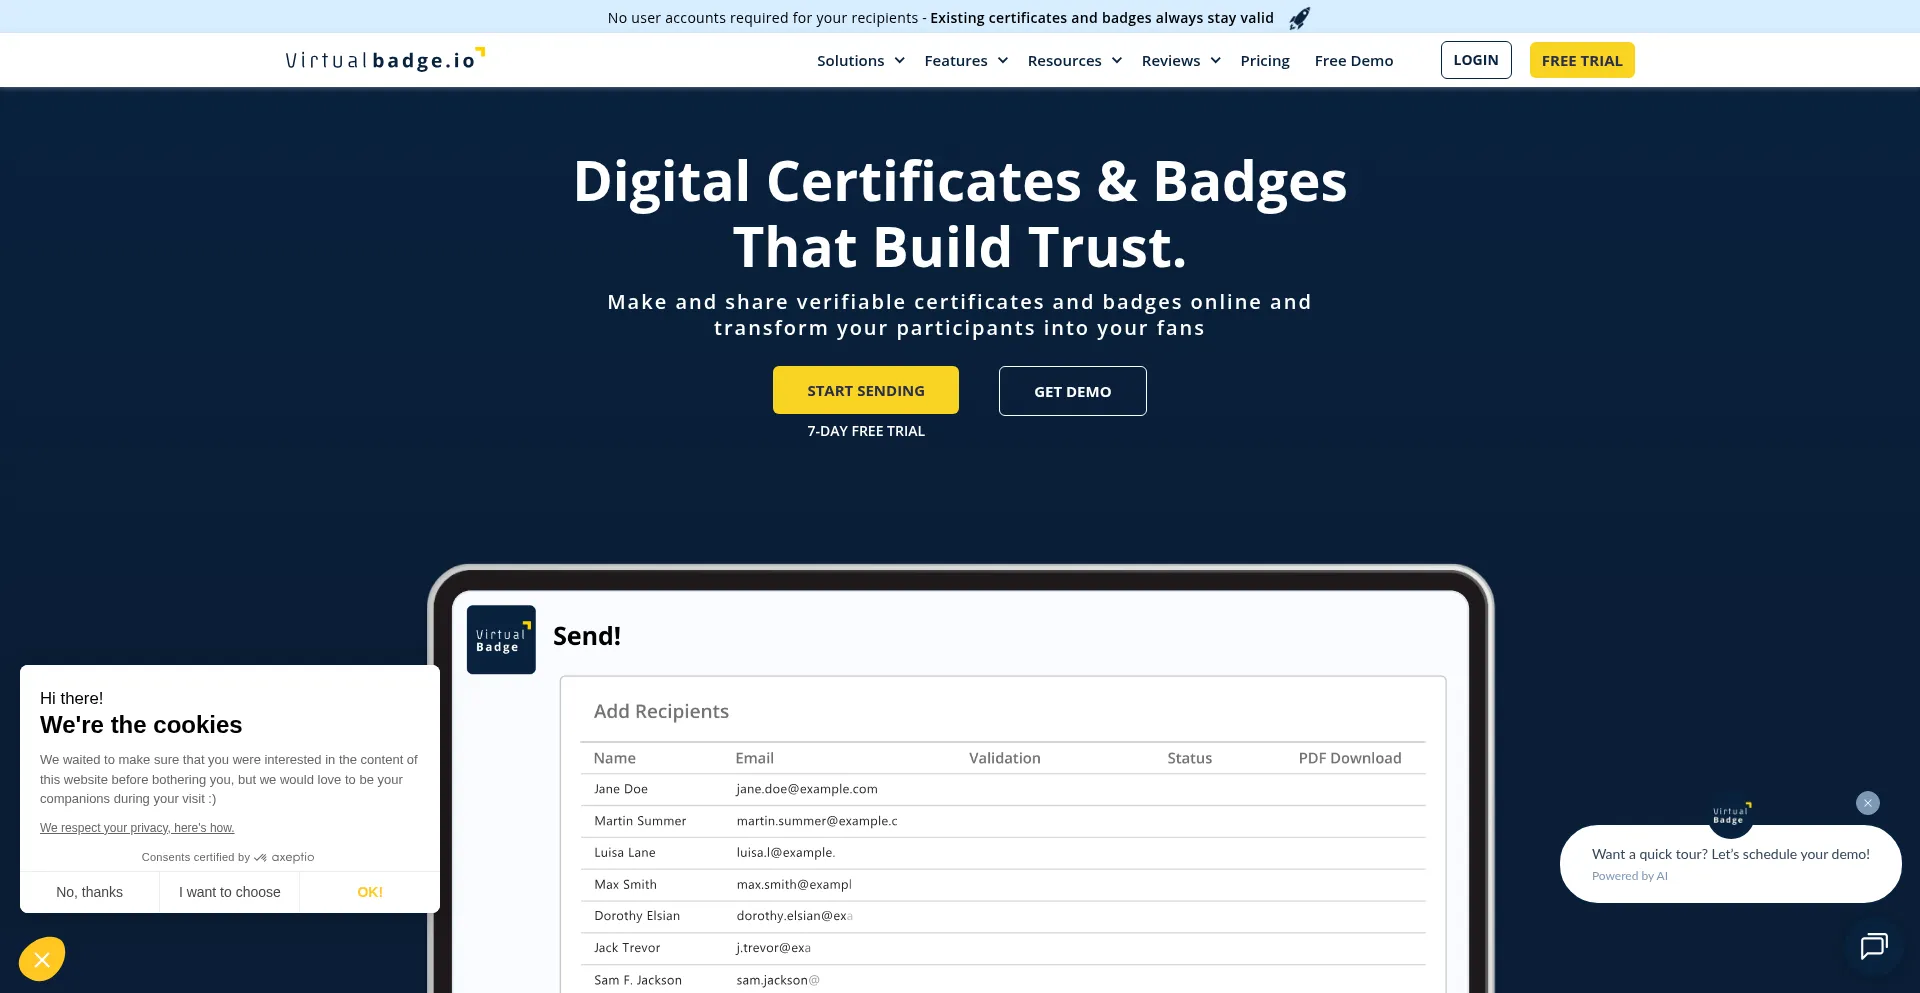
Task: Expand the Features dropdown menu
Action: pyautogui.click(x=965, y=61)
